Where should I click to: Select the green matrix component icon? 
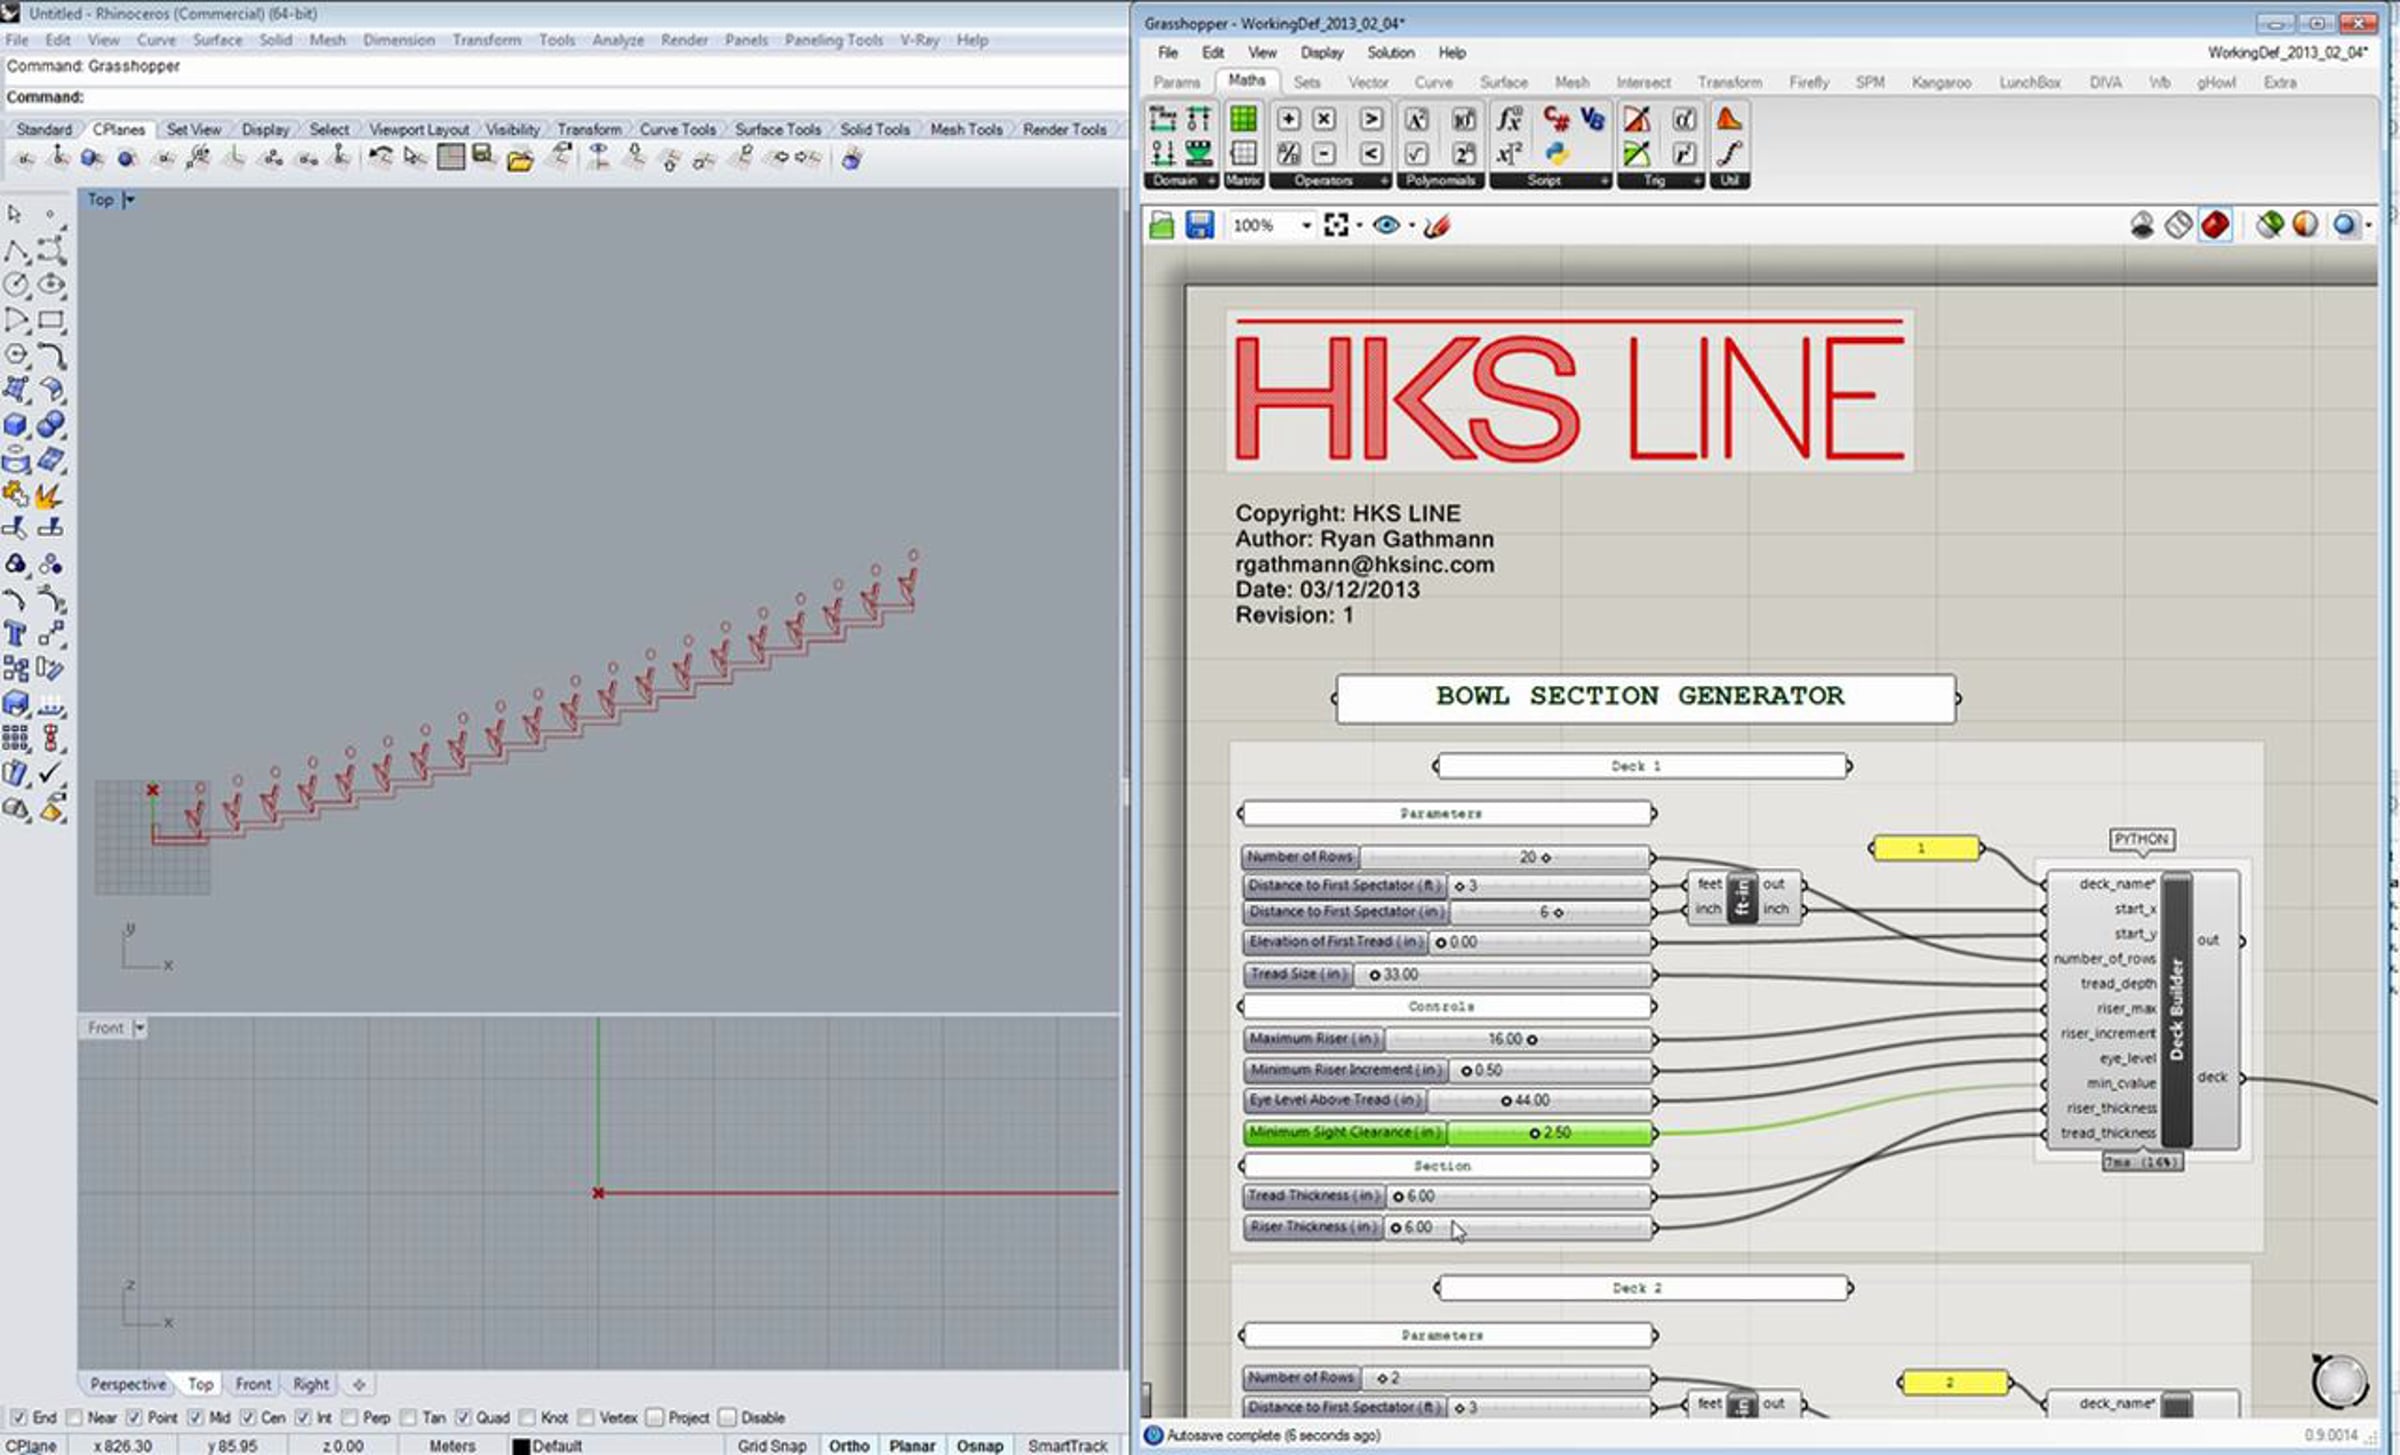(x=1243, y=119)
